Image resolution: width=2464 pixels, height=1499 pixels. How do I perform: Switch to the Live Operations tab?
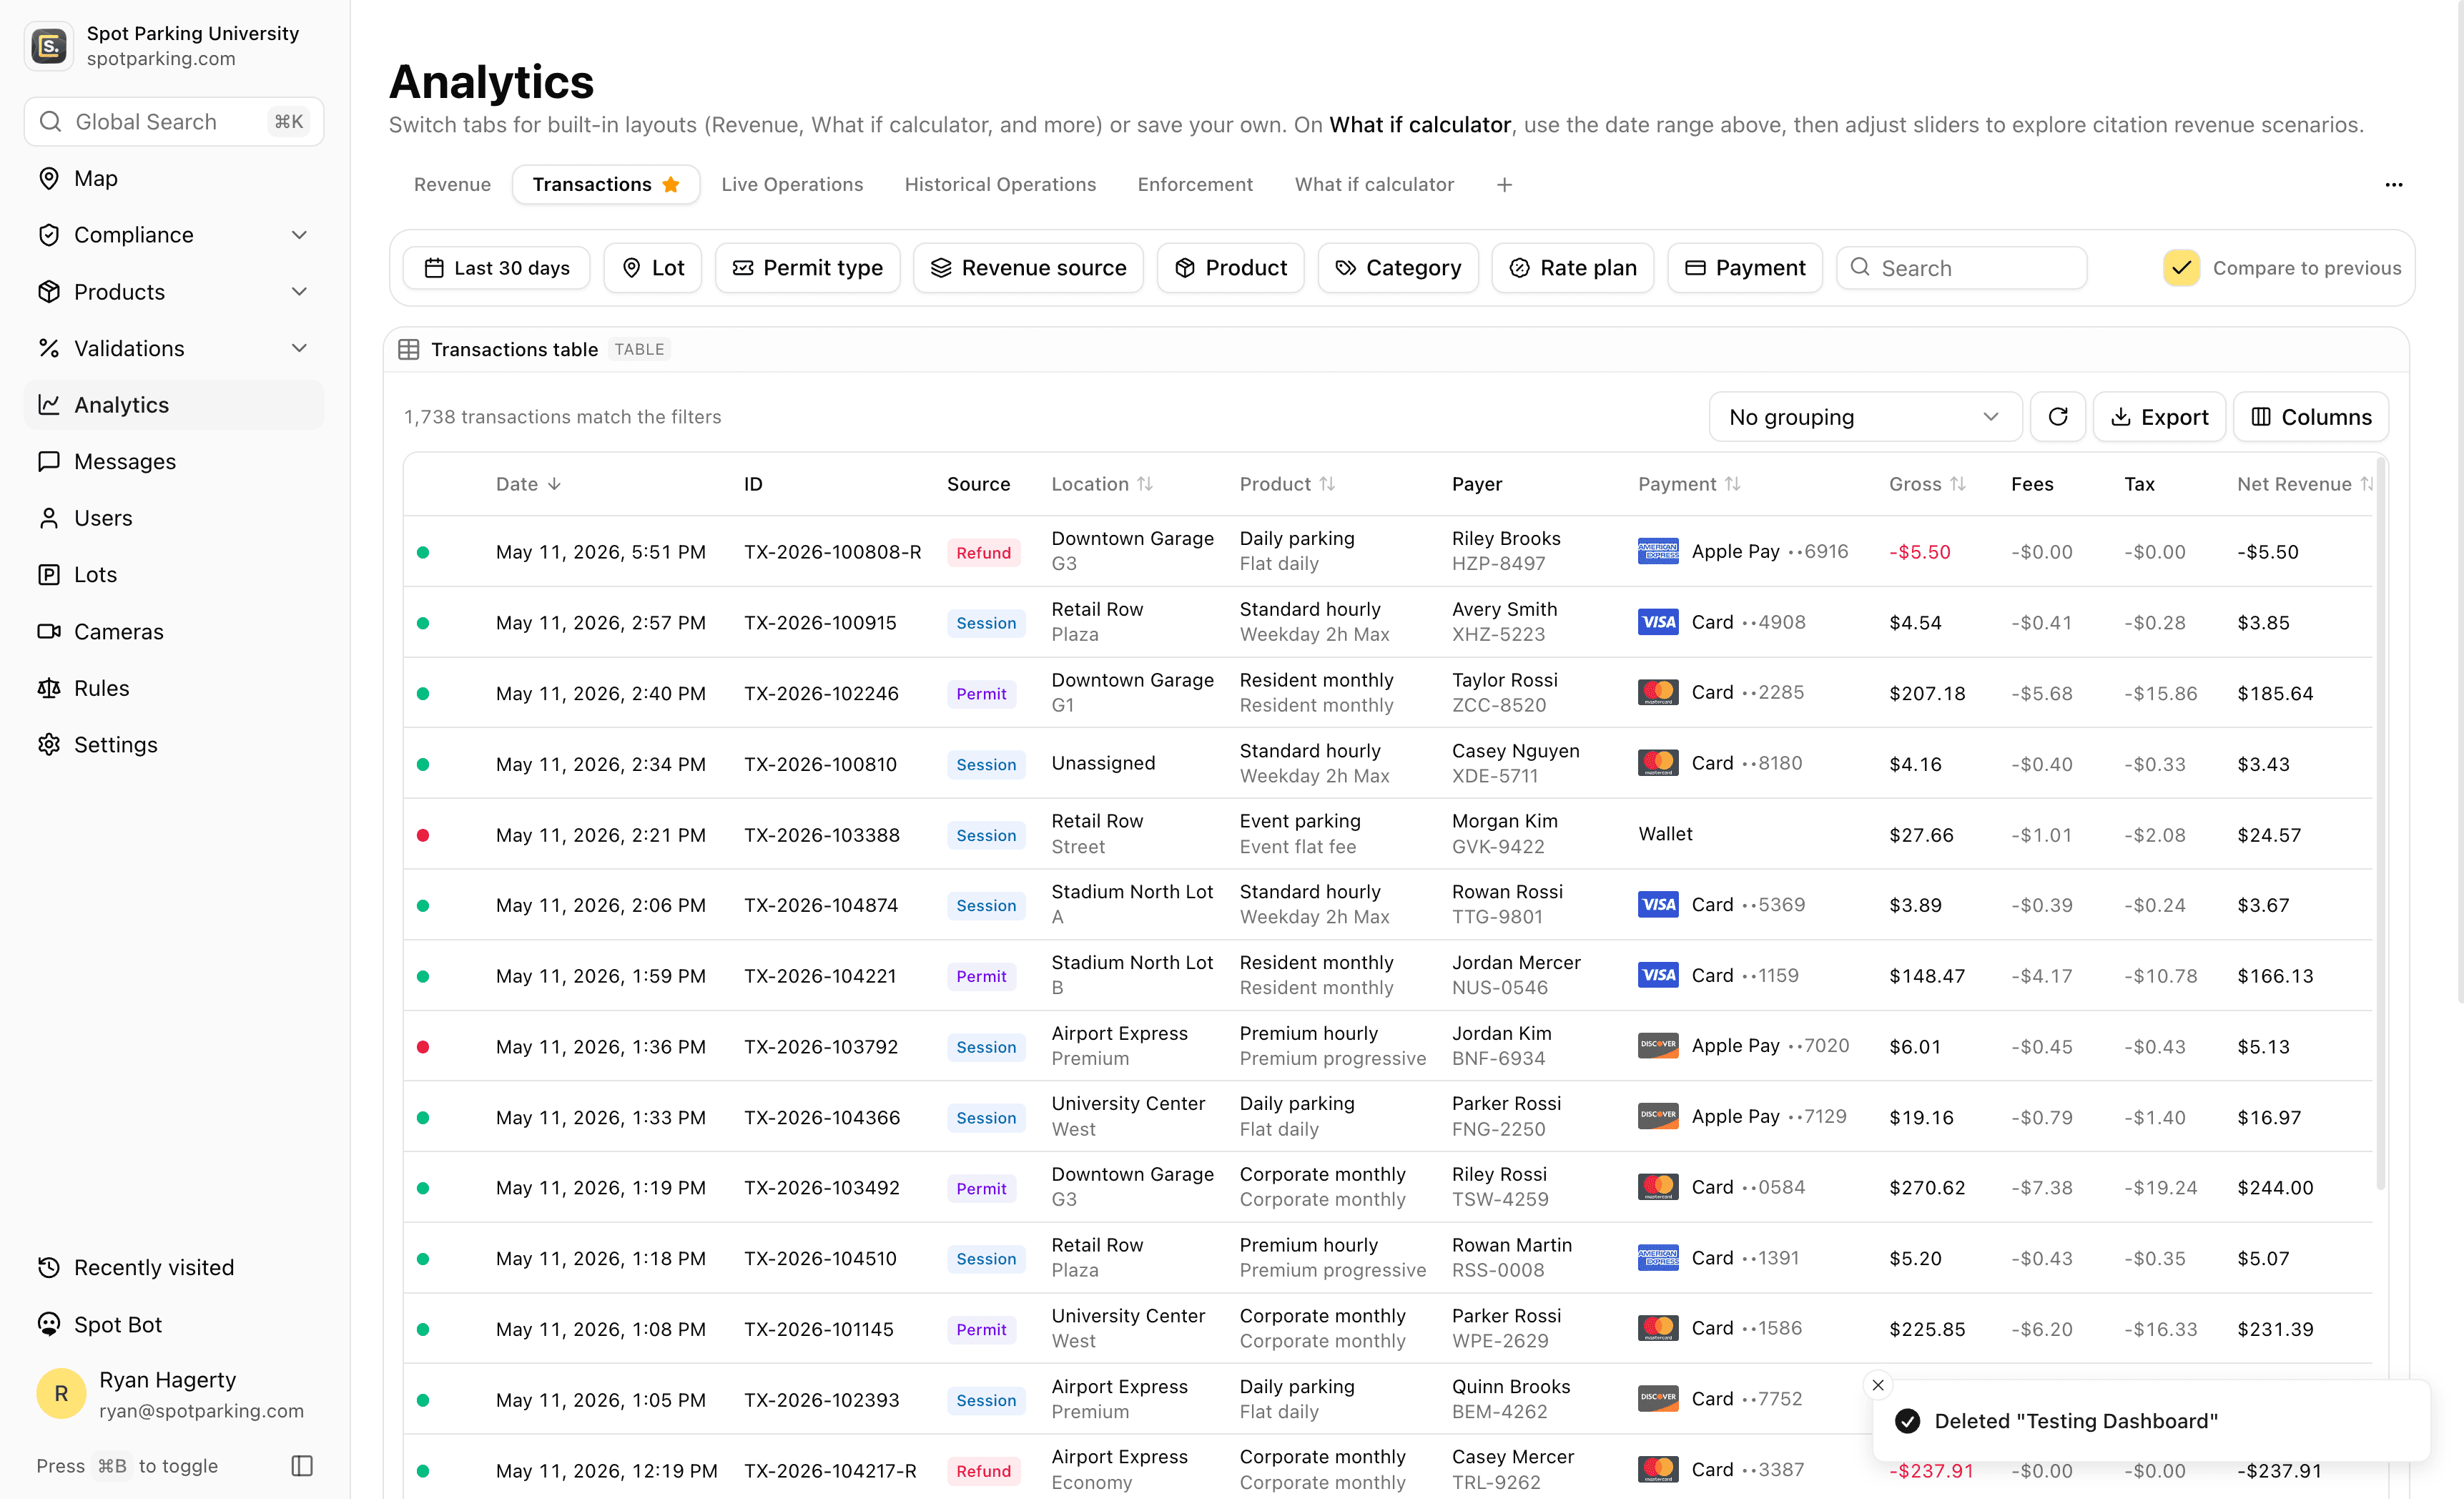(x=792, y=185)
